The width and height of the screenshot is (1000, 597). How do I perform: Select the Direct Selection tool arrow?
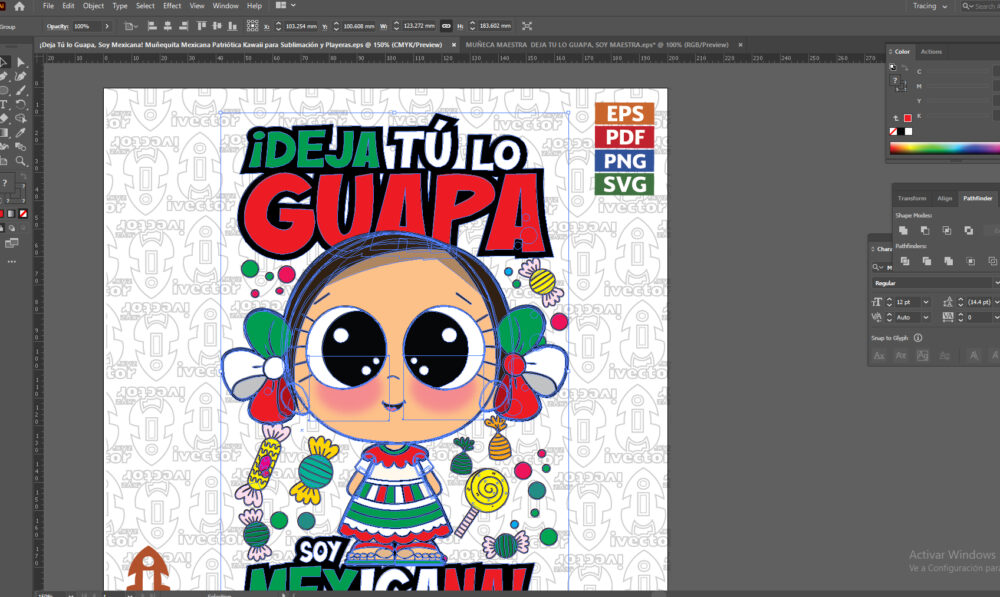tap(21, 62)
